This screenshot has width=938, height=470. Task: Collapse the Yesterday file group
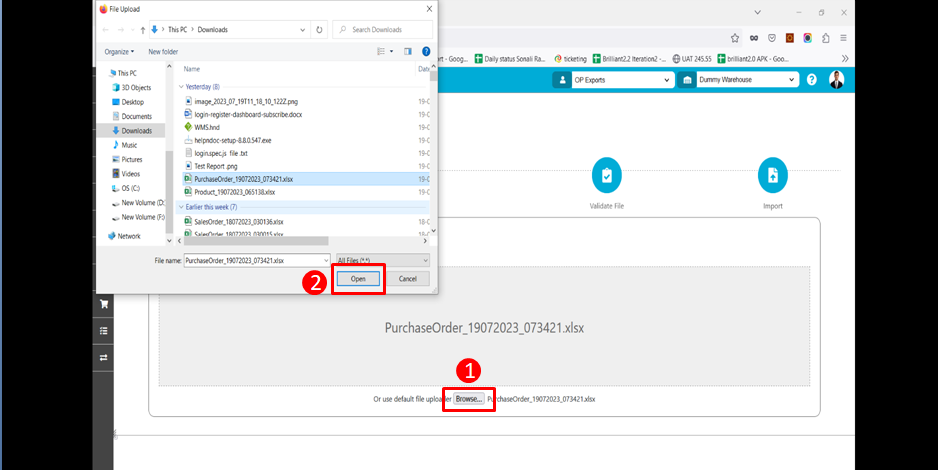pyautogui.click(x=180, y=87)
